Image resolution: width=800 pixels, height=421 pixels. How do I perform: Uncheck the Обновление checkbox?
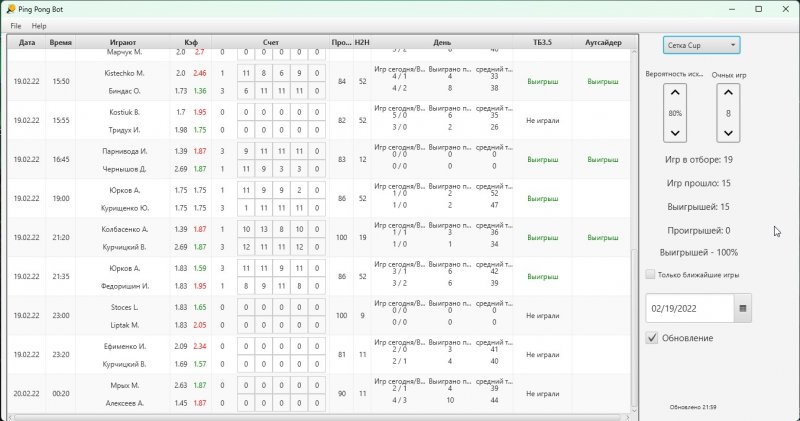click(x=652, y=338)
